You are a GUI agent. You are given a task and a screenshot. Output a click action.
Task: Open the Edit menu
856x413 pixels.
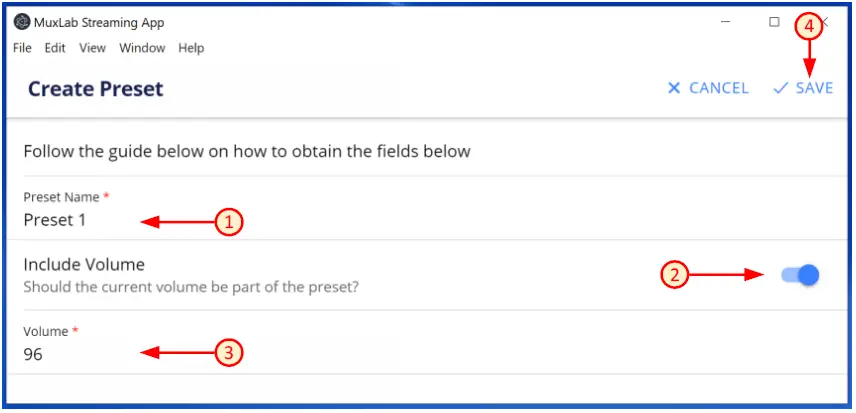click(55, 48)
